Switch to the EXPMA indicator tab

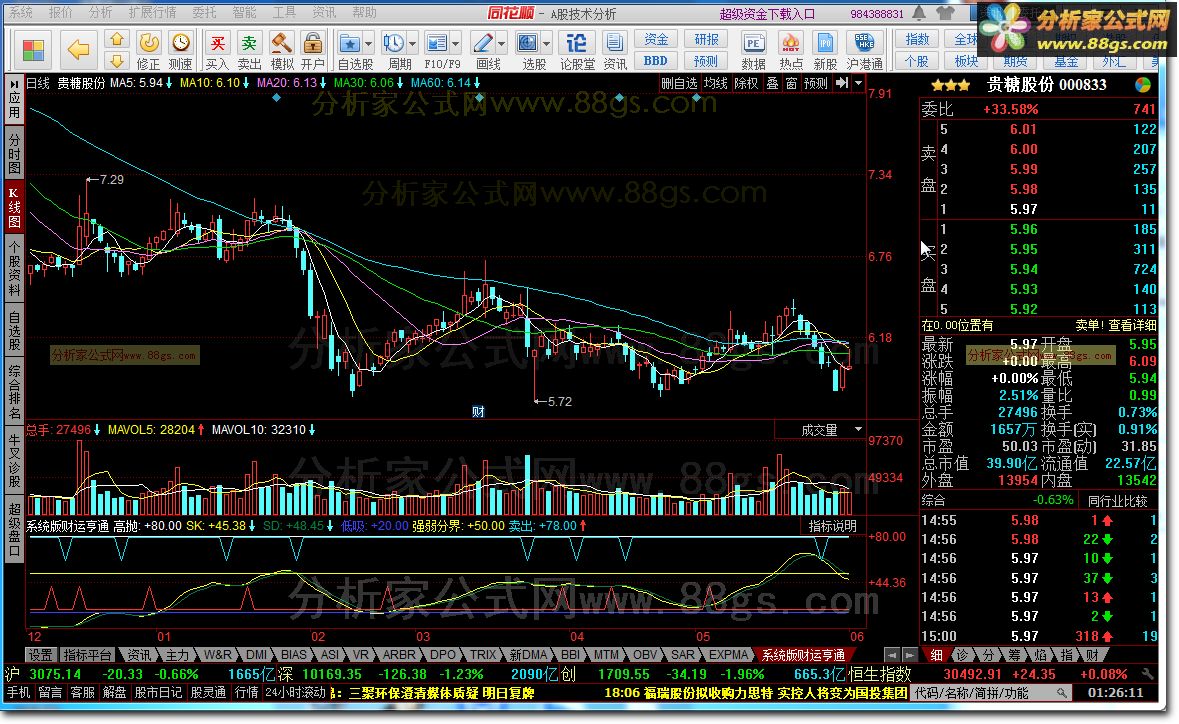[729, 655]
